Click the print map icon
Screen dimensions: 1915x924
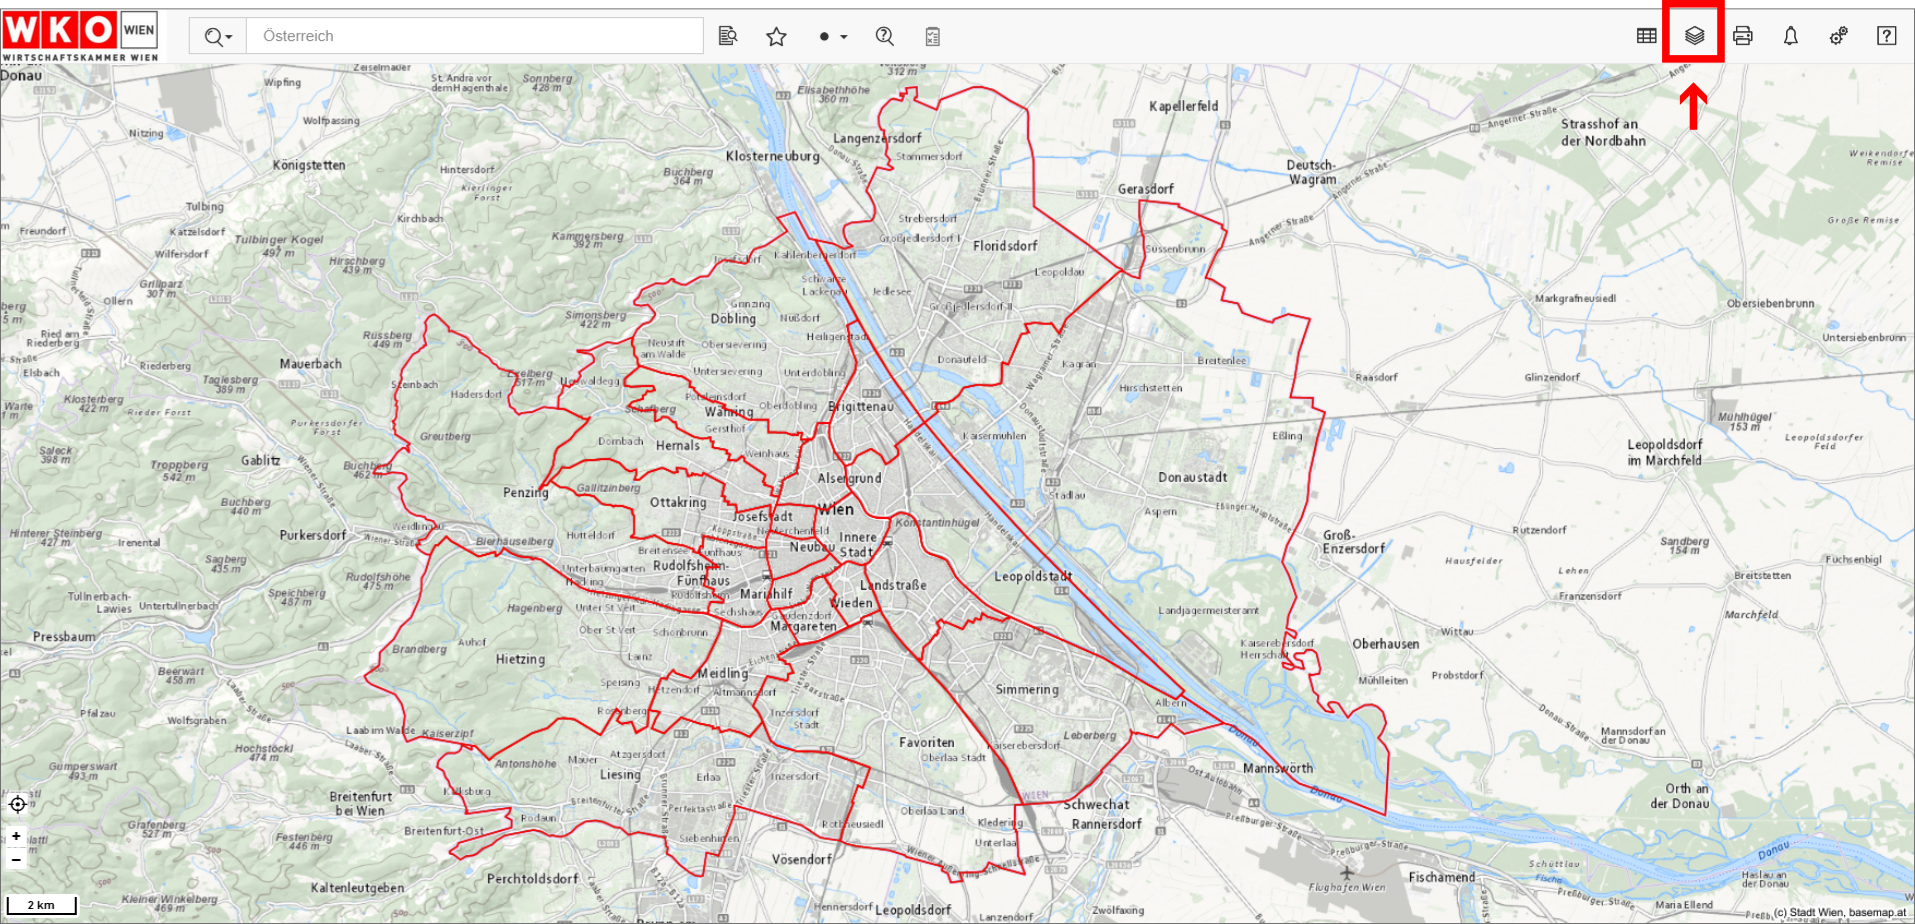[1742, 36]
